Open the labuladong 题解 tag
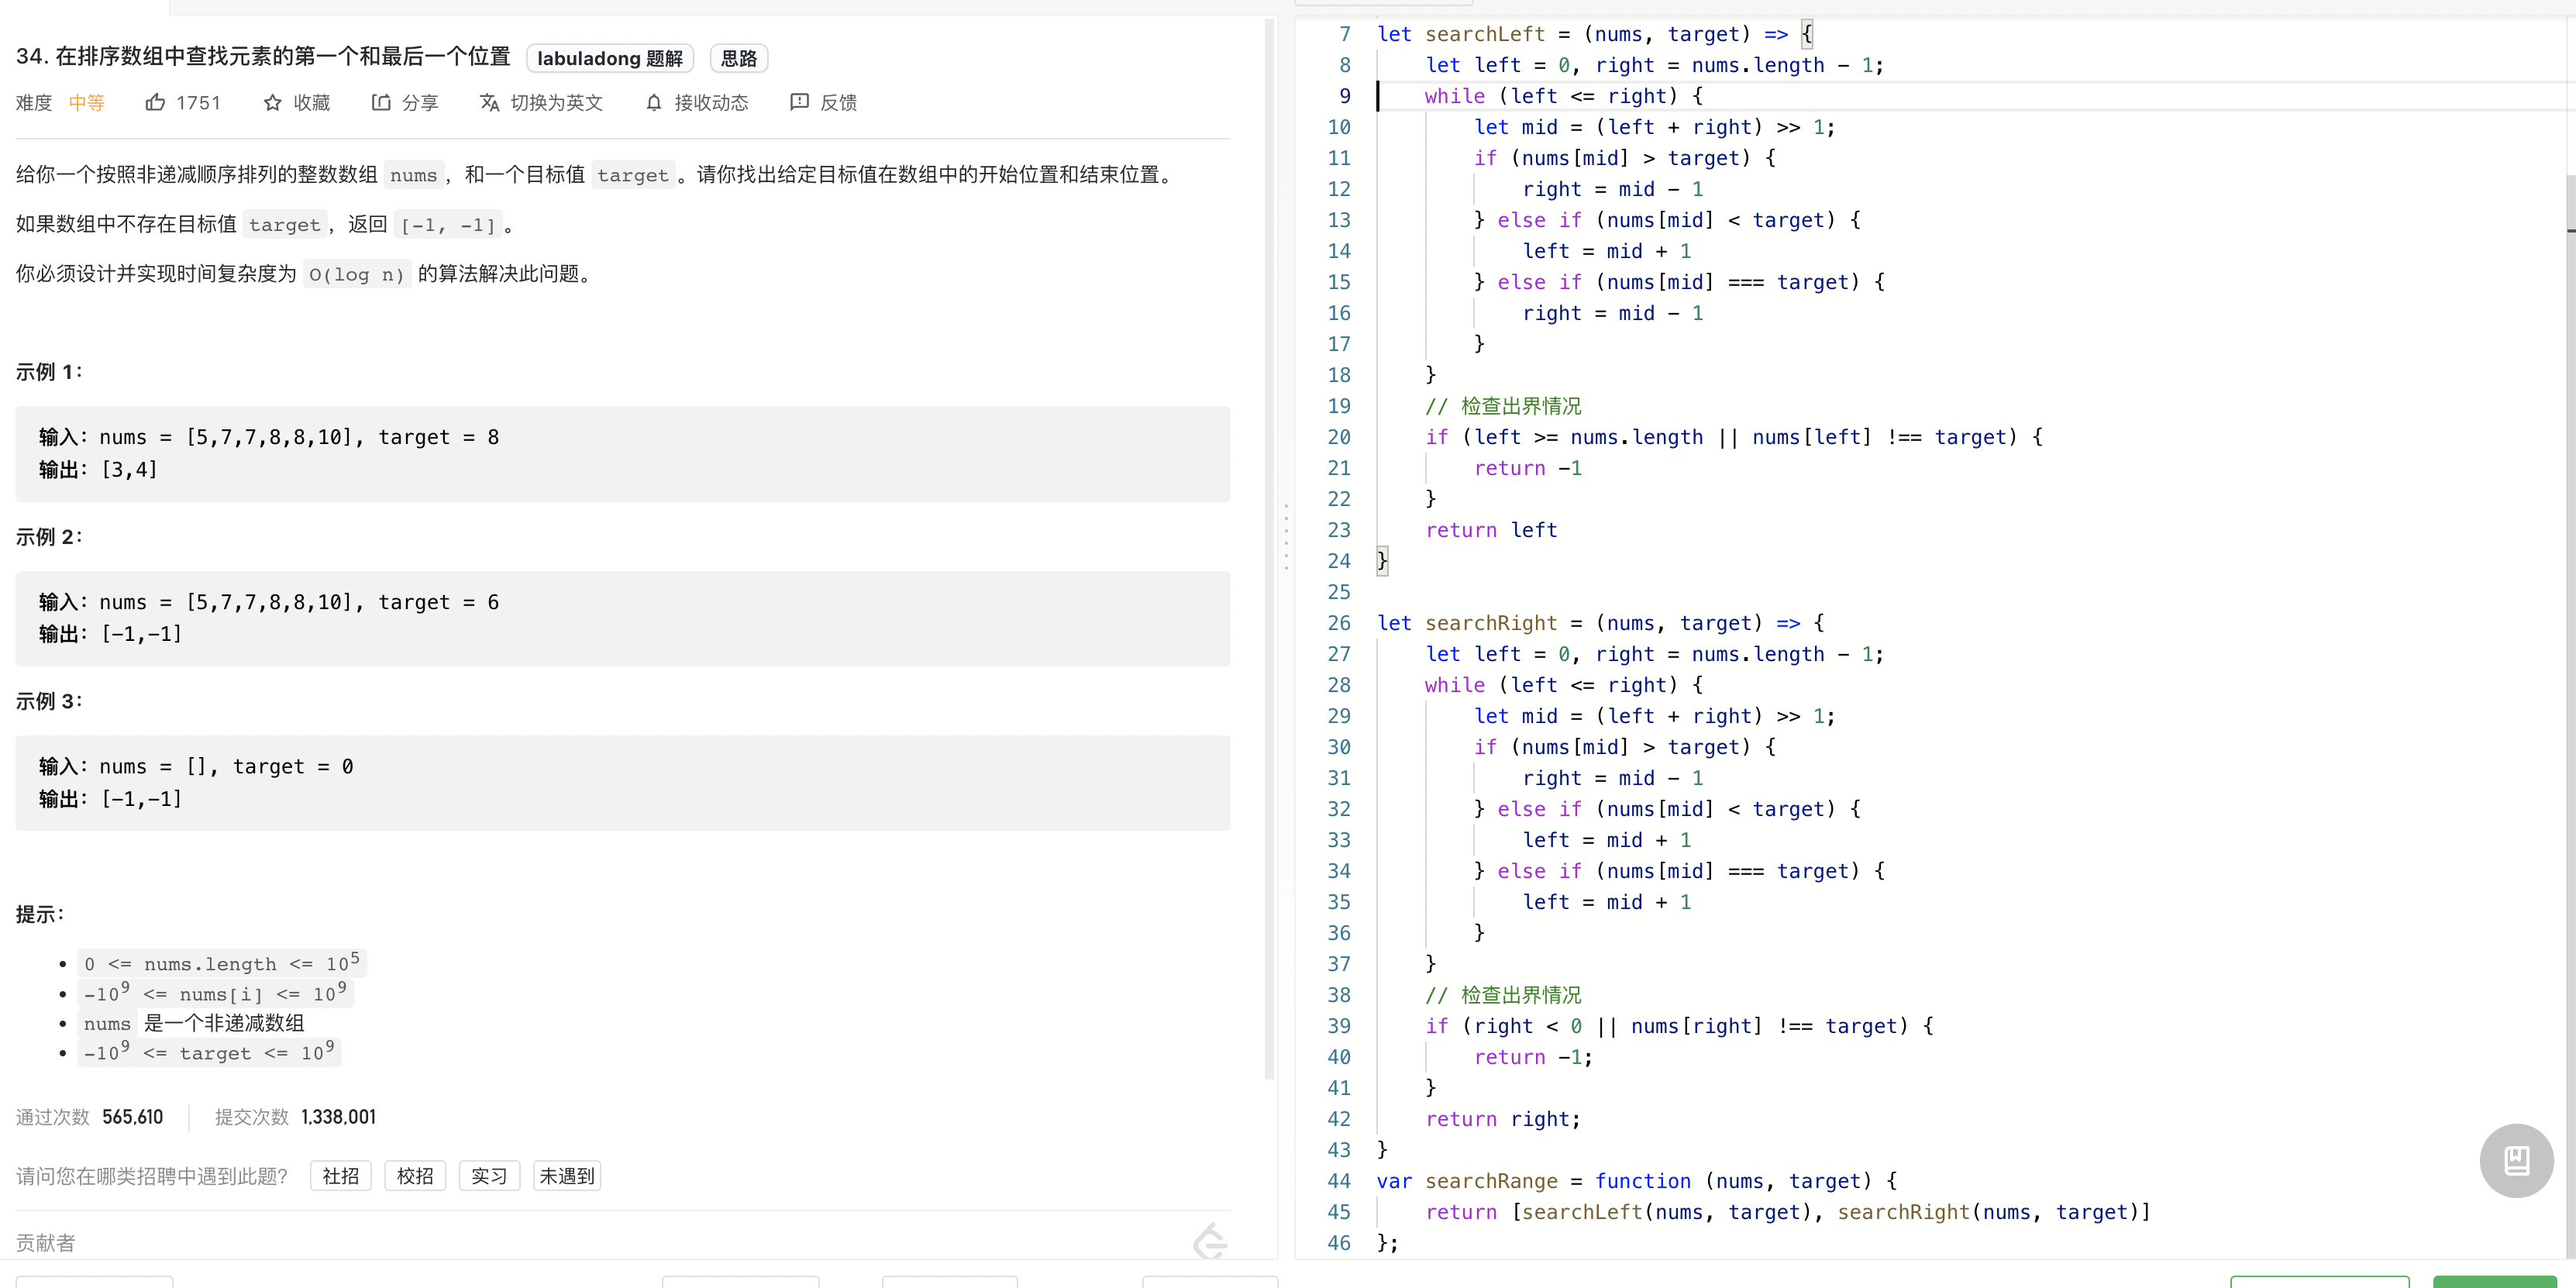Screen dimensions: 2576x1288 point(609,58)
